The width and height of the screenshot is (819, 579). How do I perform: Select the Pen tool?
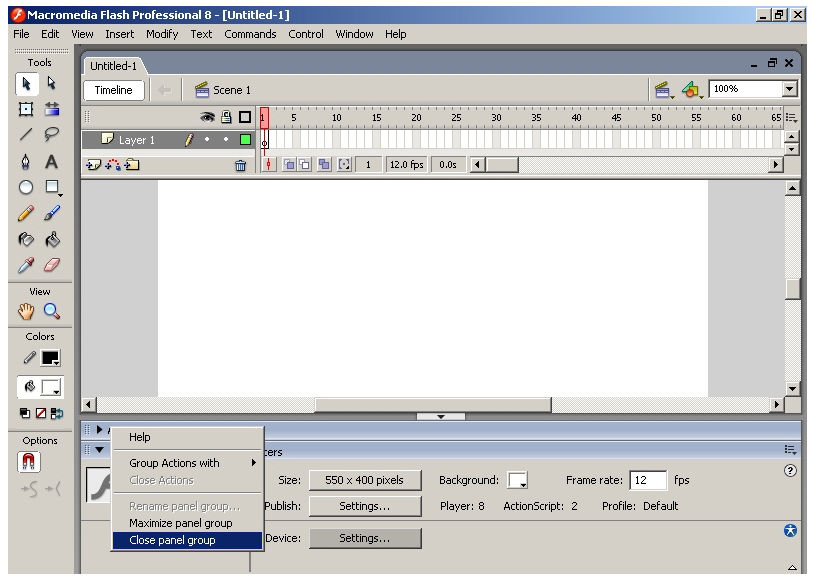tap(26, 162)
